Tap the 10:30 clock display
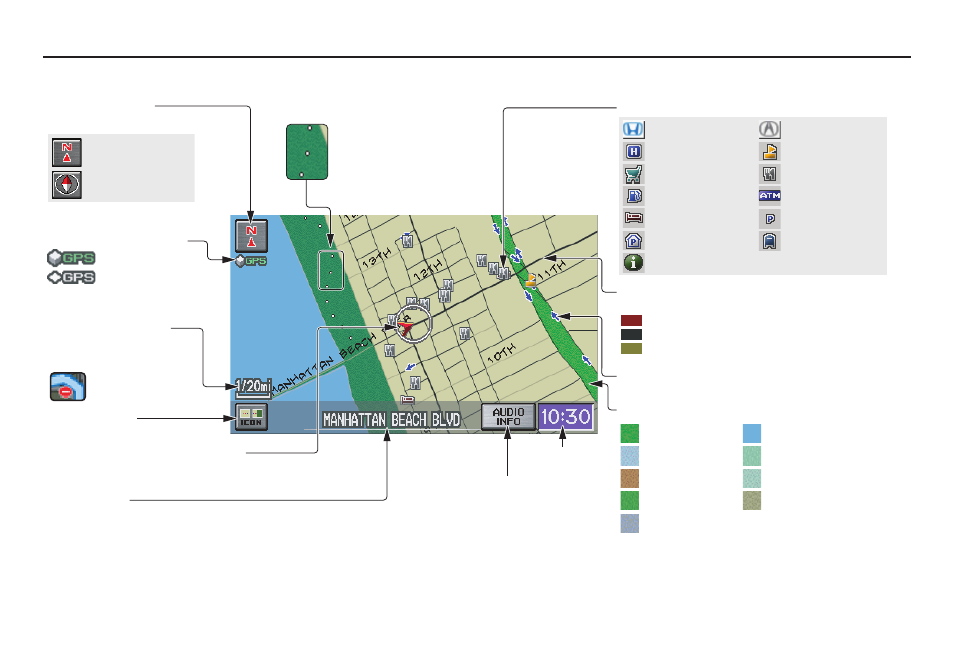The image size is (954, 651). tap(566, 417)
